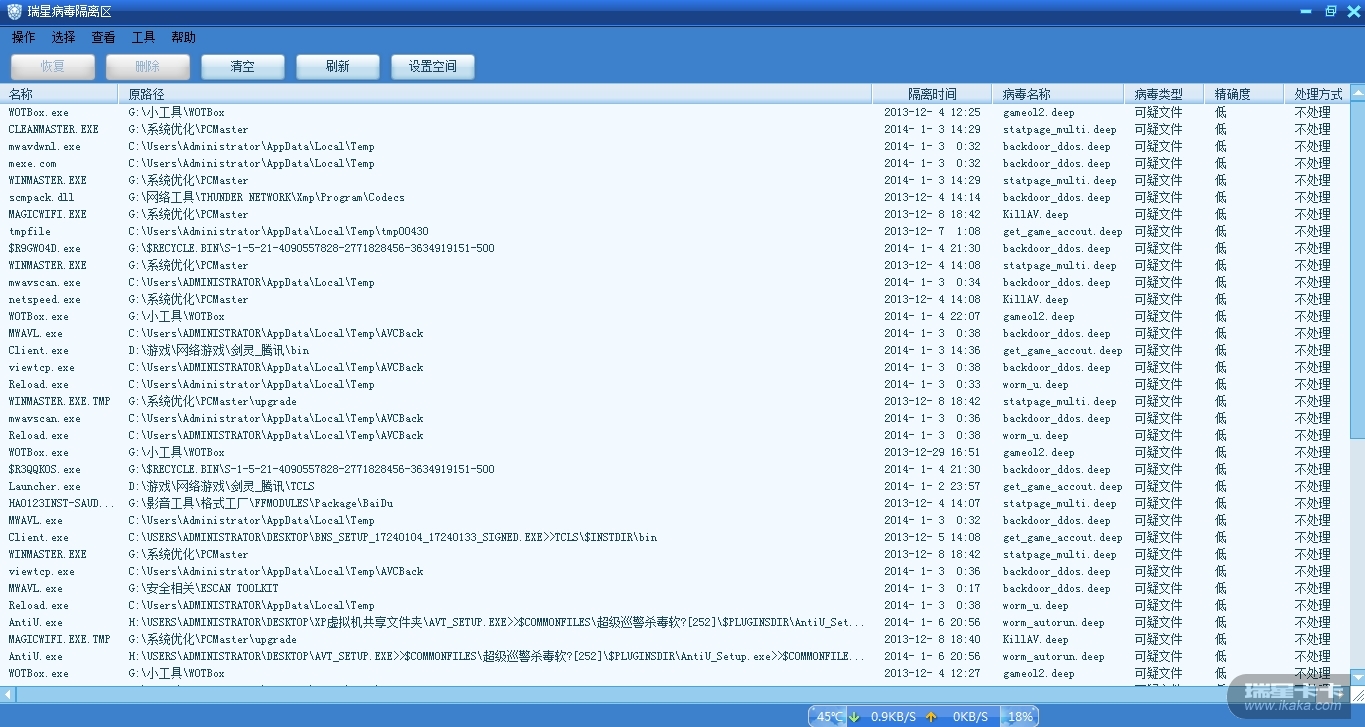The image size is (1365, 727).
Task: Click the path containing XP虚拟机共享文件夹
Action: coord(496,622)
